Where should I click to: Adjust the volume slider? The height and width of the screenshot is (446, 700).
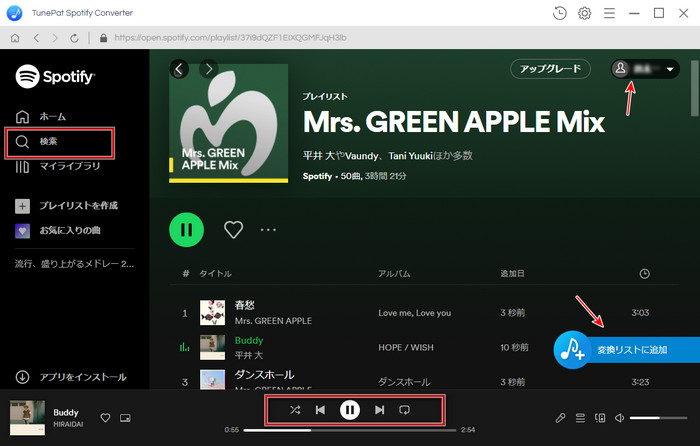point(658,418)
